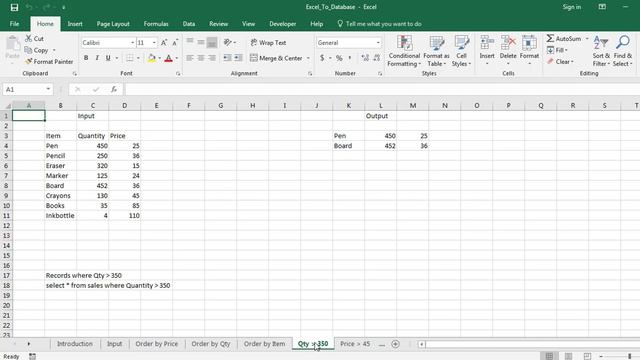
Task: Open Find & Select menu
Action: click(622, 51)
